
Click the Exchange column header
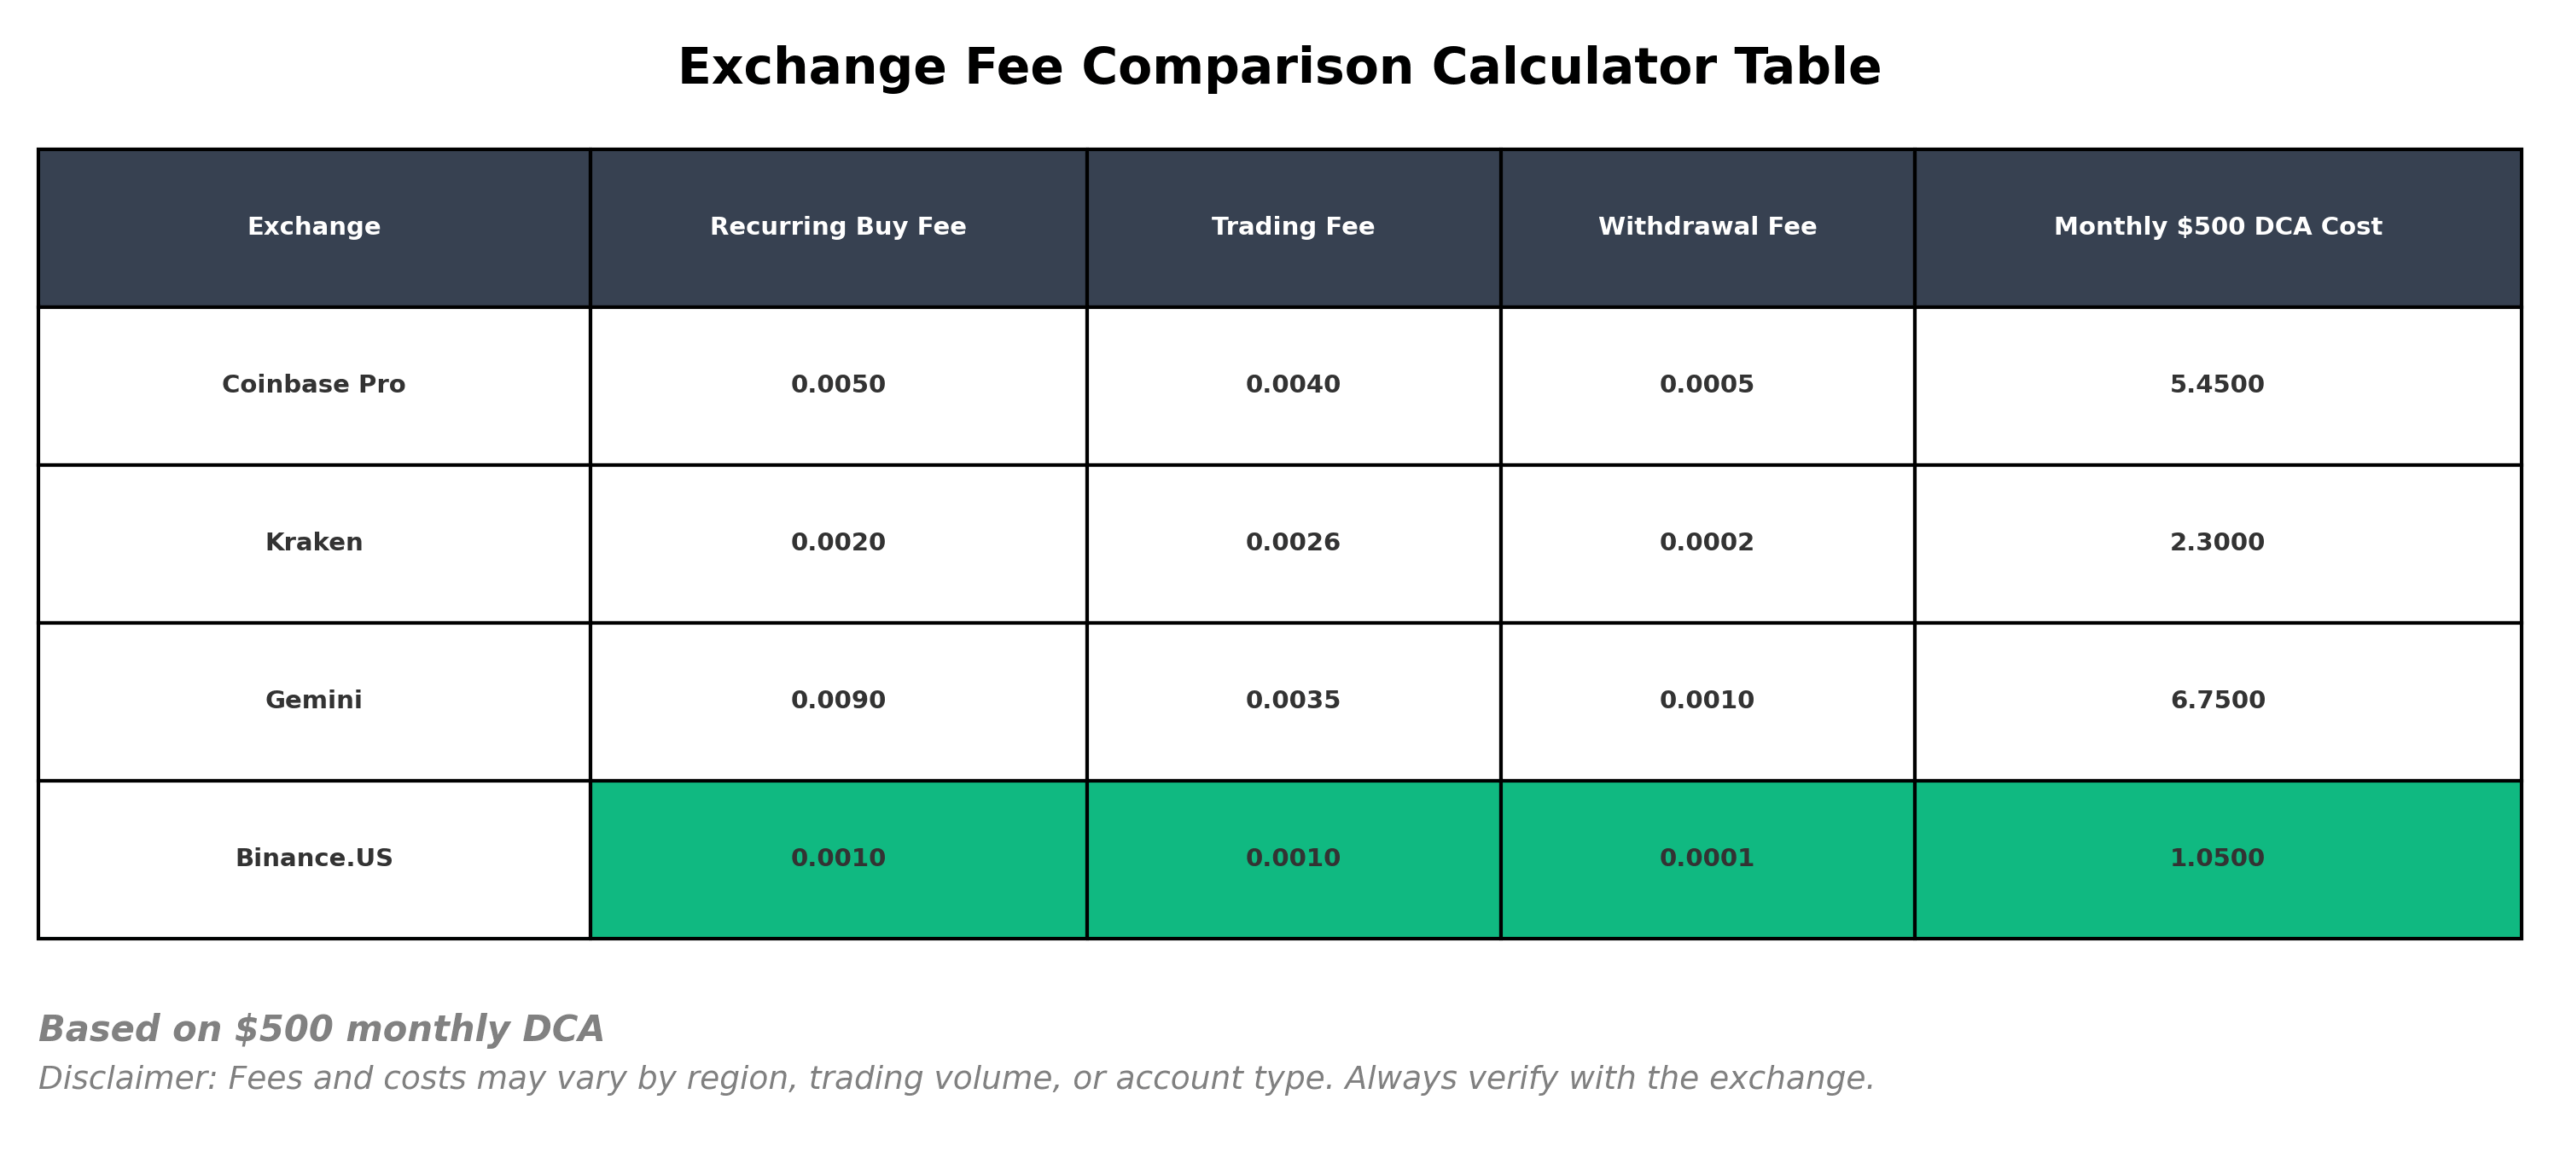coord(314,227)
